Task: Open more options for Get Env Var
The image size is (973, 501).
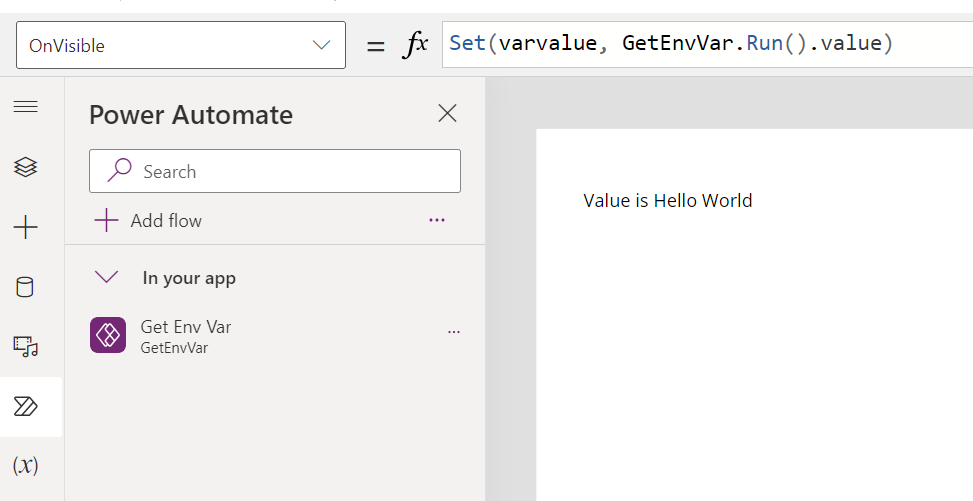Action: click(x=454, y=332)
